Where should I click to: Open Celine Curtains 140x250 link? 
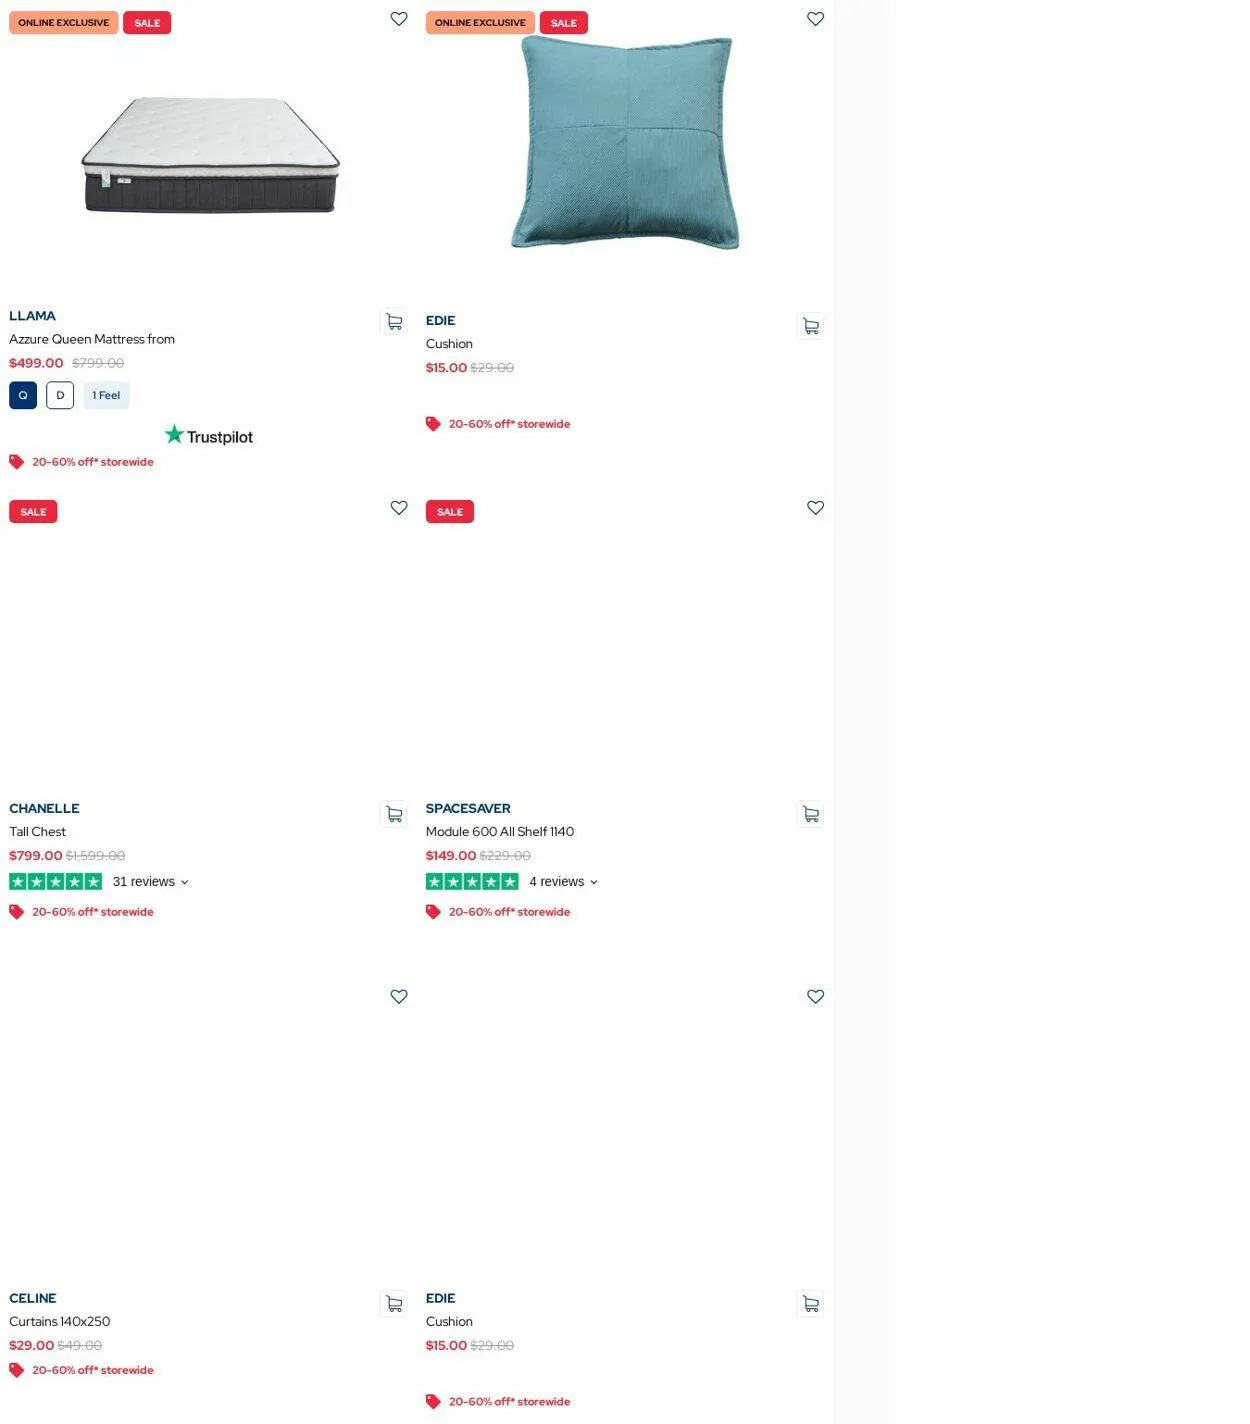pos(60,1321)
